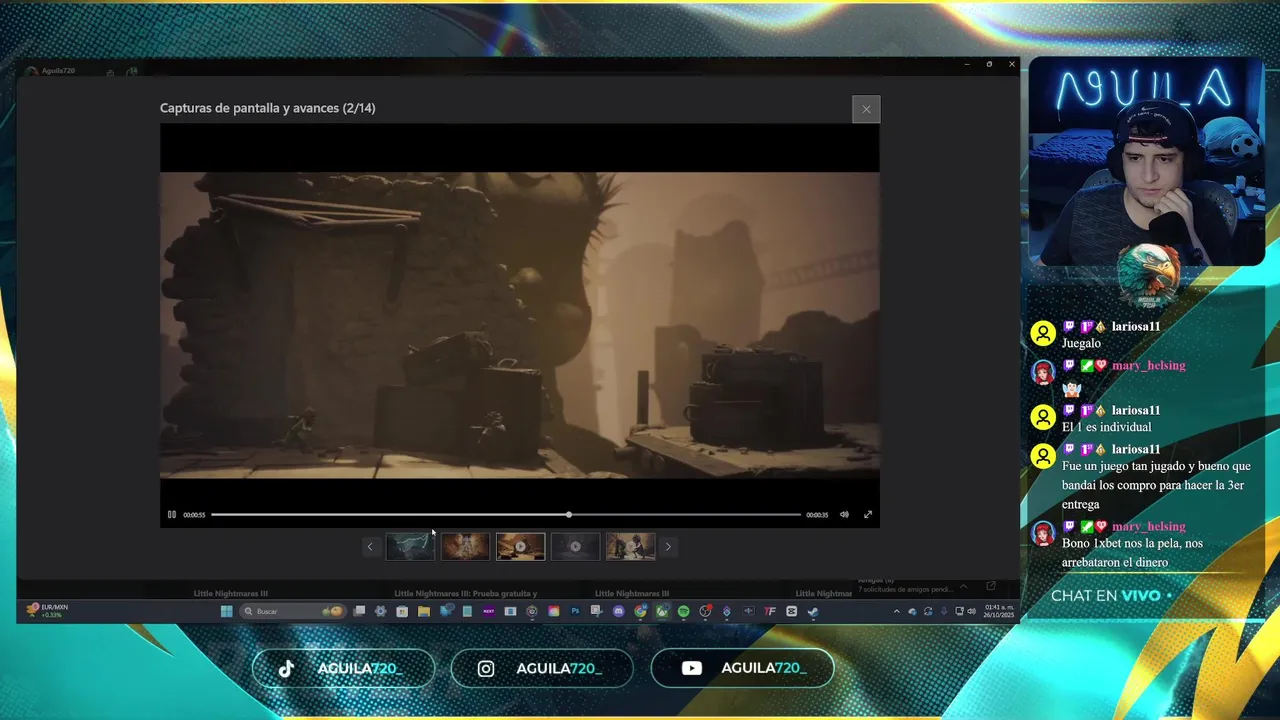Open Spotify from the taskbar

684,611
